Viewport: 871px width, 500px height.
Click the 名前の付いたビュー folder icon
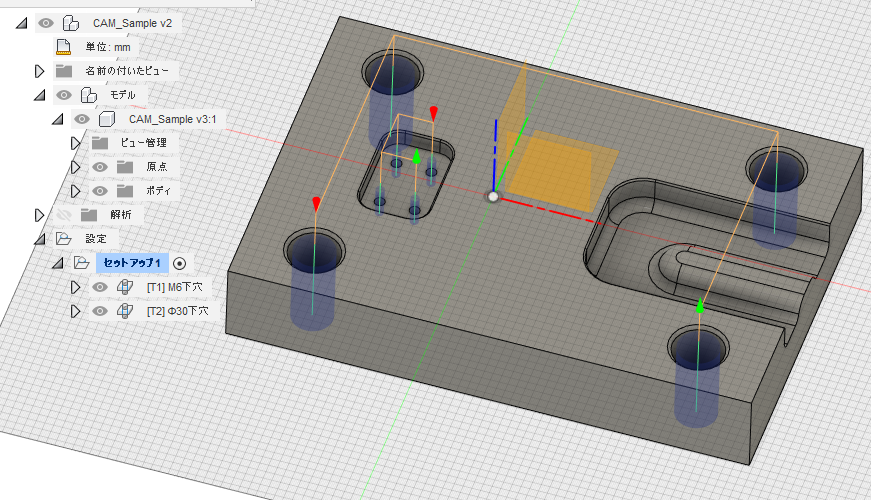pyautogui.click(x=64, y=71)
